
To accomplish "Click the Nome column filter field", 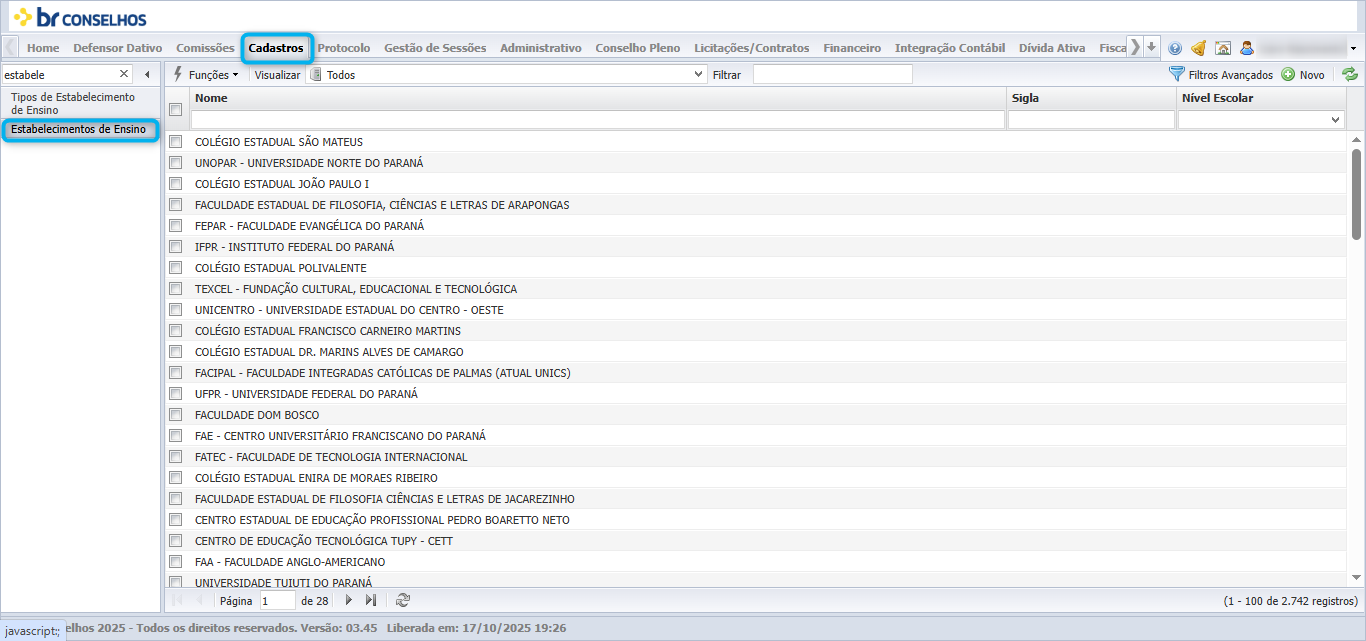I will (x=598, y=120).
